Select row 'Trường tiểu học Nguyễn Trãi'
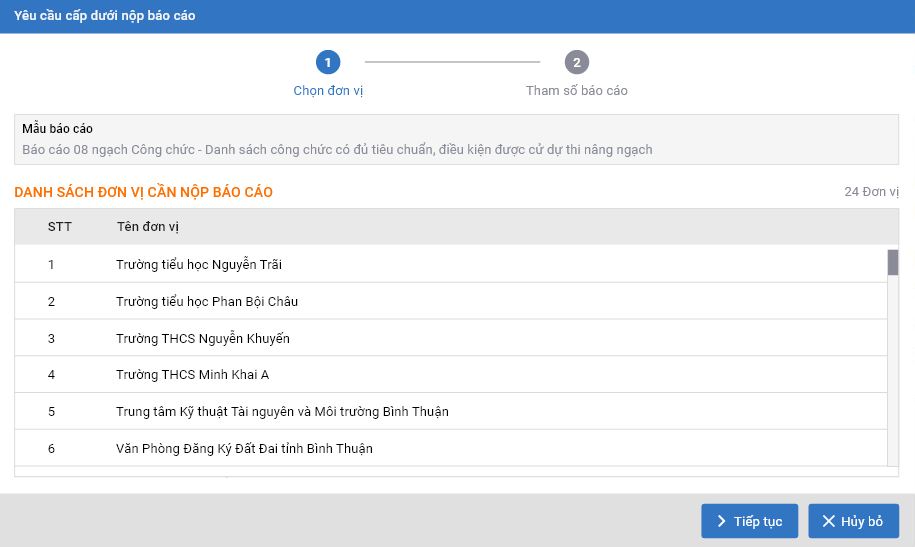 [x=199, y=265]
